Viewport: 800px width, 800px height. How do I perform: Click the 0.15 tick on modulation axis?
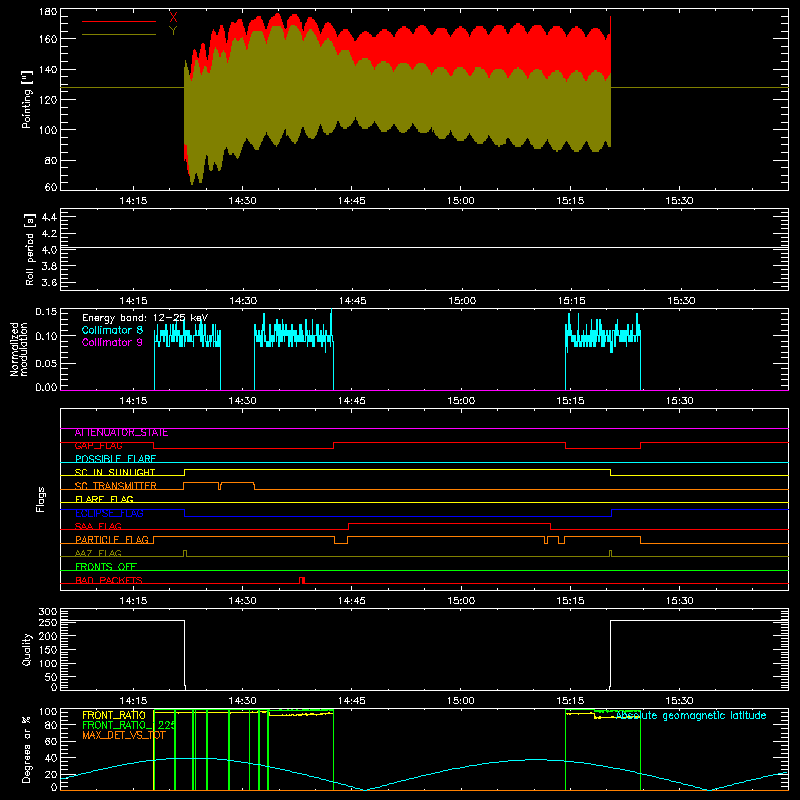46,312
